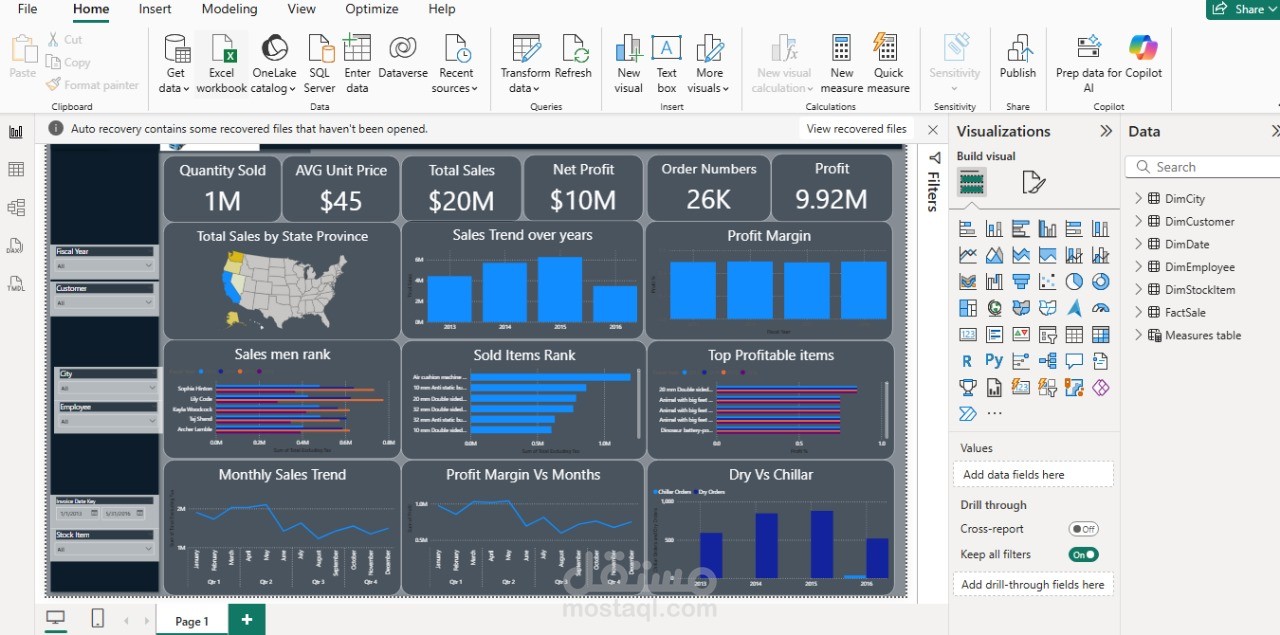Image resolution: width=1280 pixels, height=635 pixels.
Task: Switch to mobile layout icon at bottom
Action: 97,619
